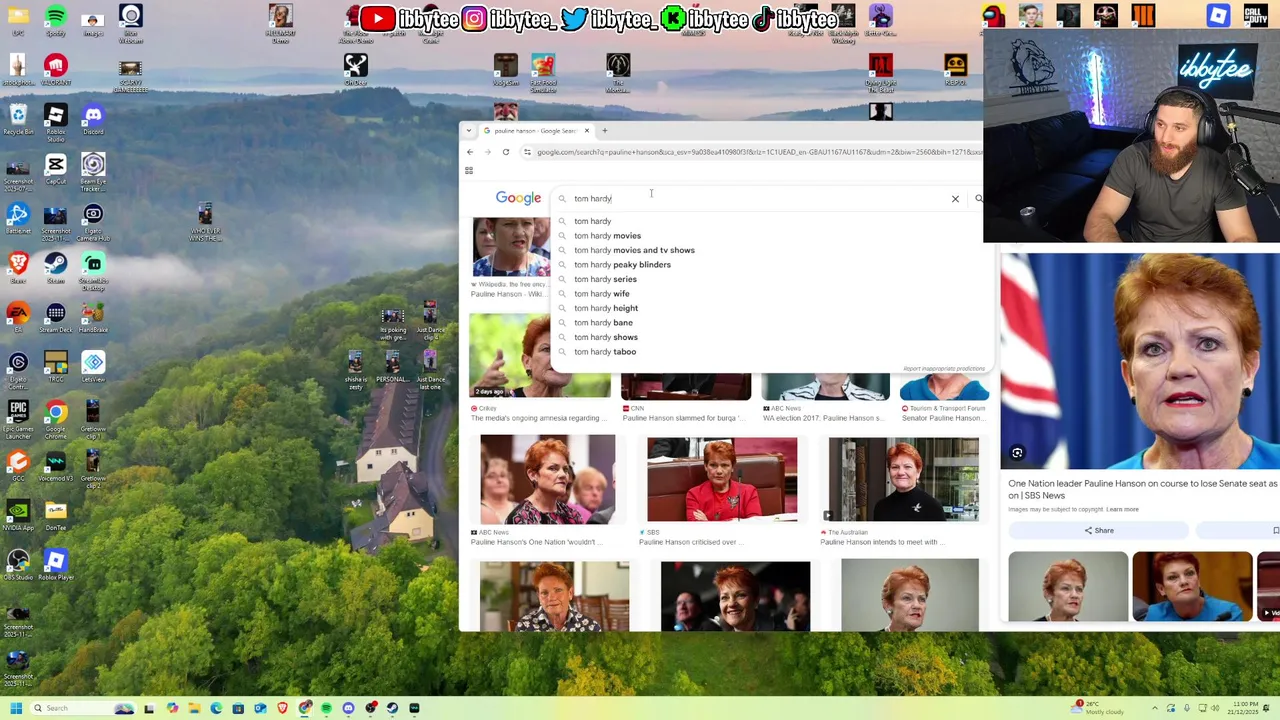Image resolution: width=1280 pixels, height=720 pixels.
Task: Clear the Google search box text
Action: pos(955,199)
